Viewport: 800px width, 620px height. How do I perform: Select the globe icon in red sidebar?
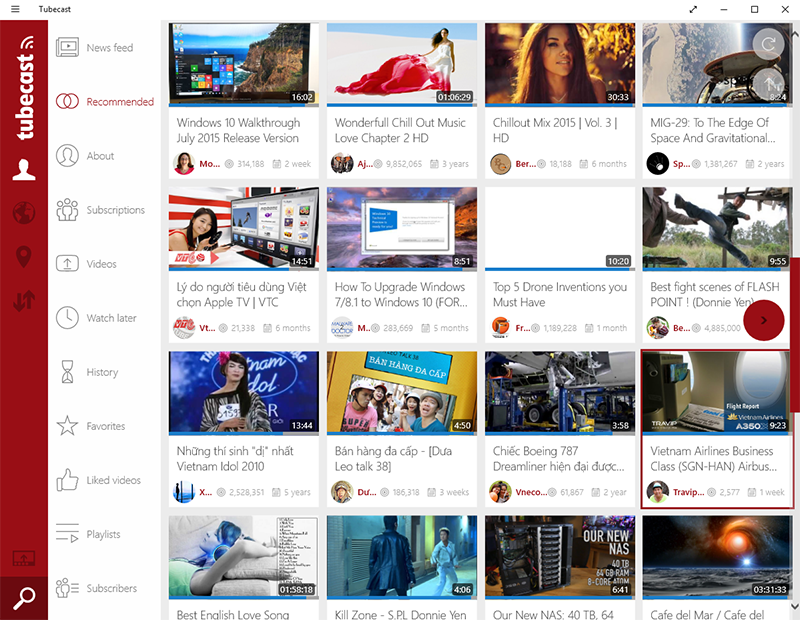click(x=24, y=212)
